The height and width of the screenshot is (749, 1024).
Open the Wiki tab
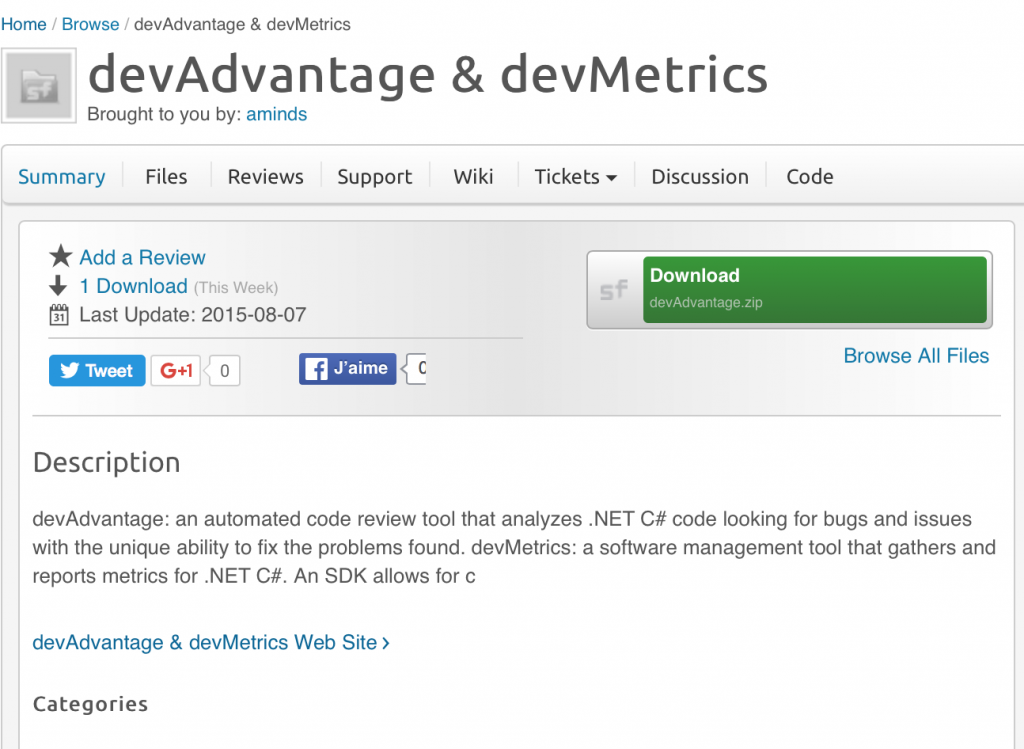click(473, 176)
